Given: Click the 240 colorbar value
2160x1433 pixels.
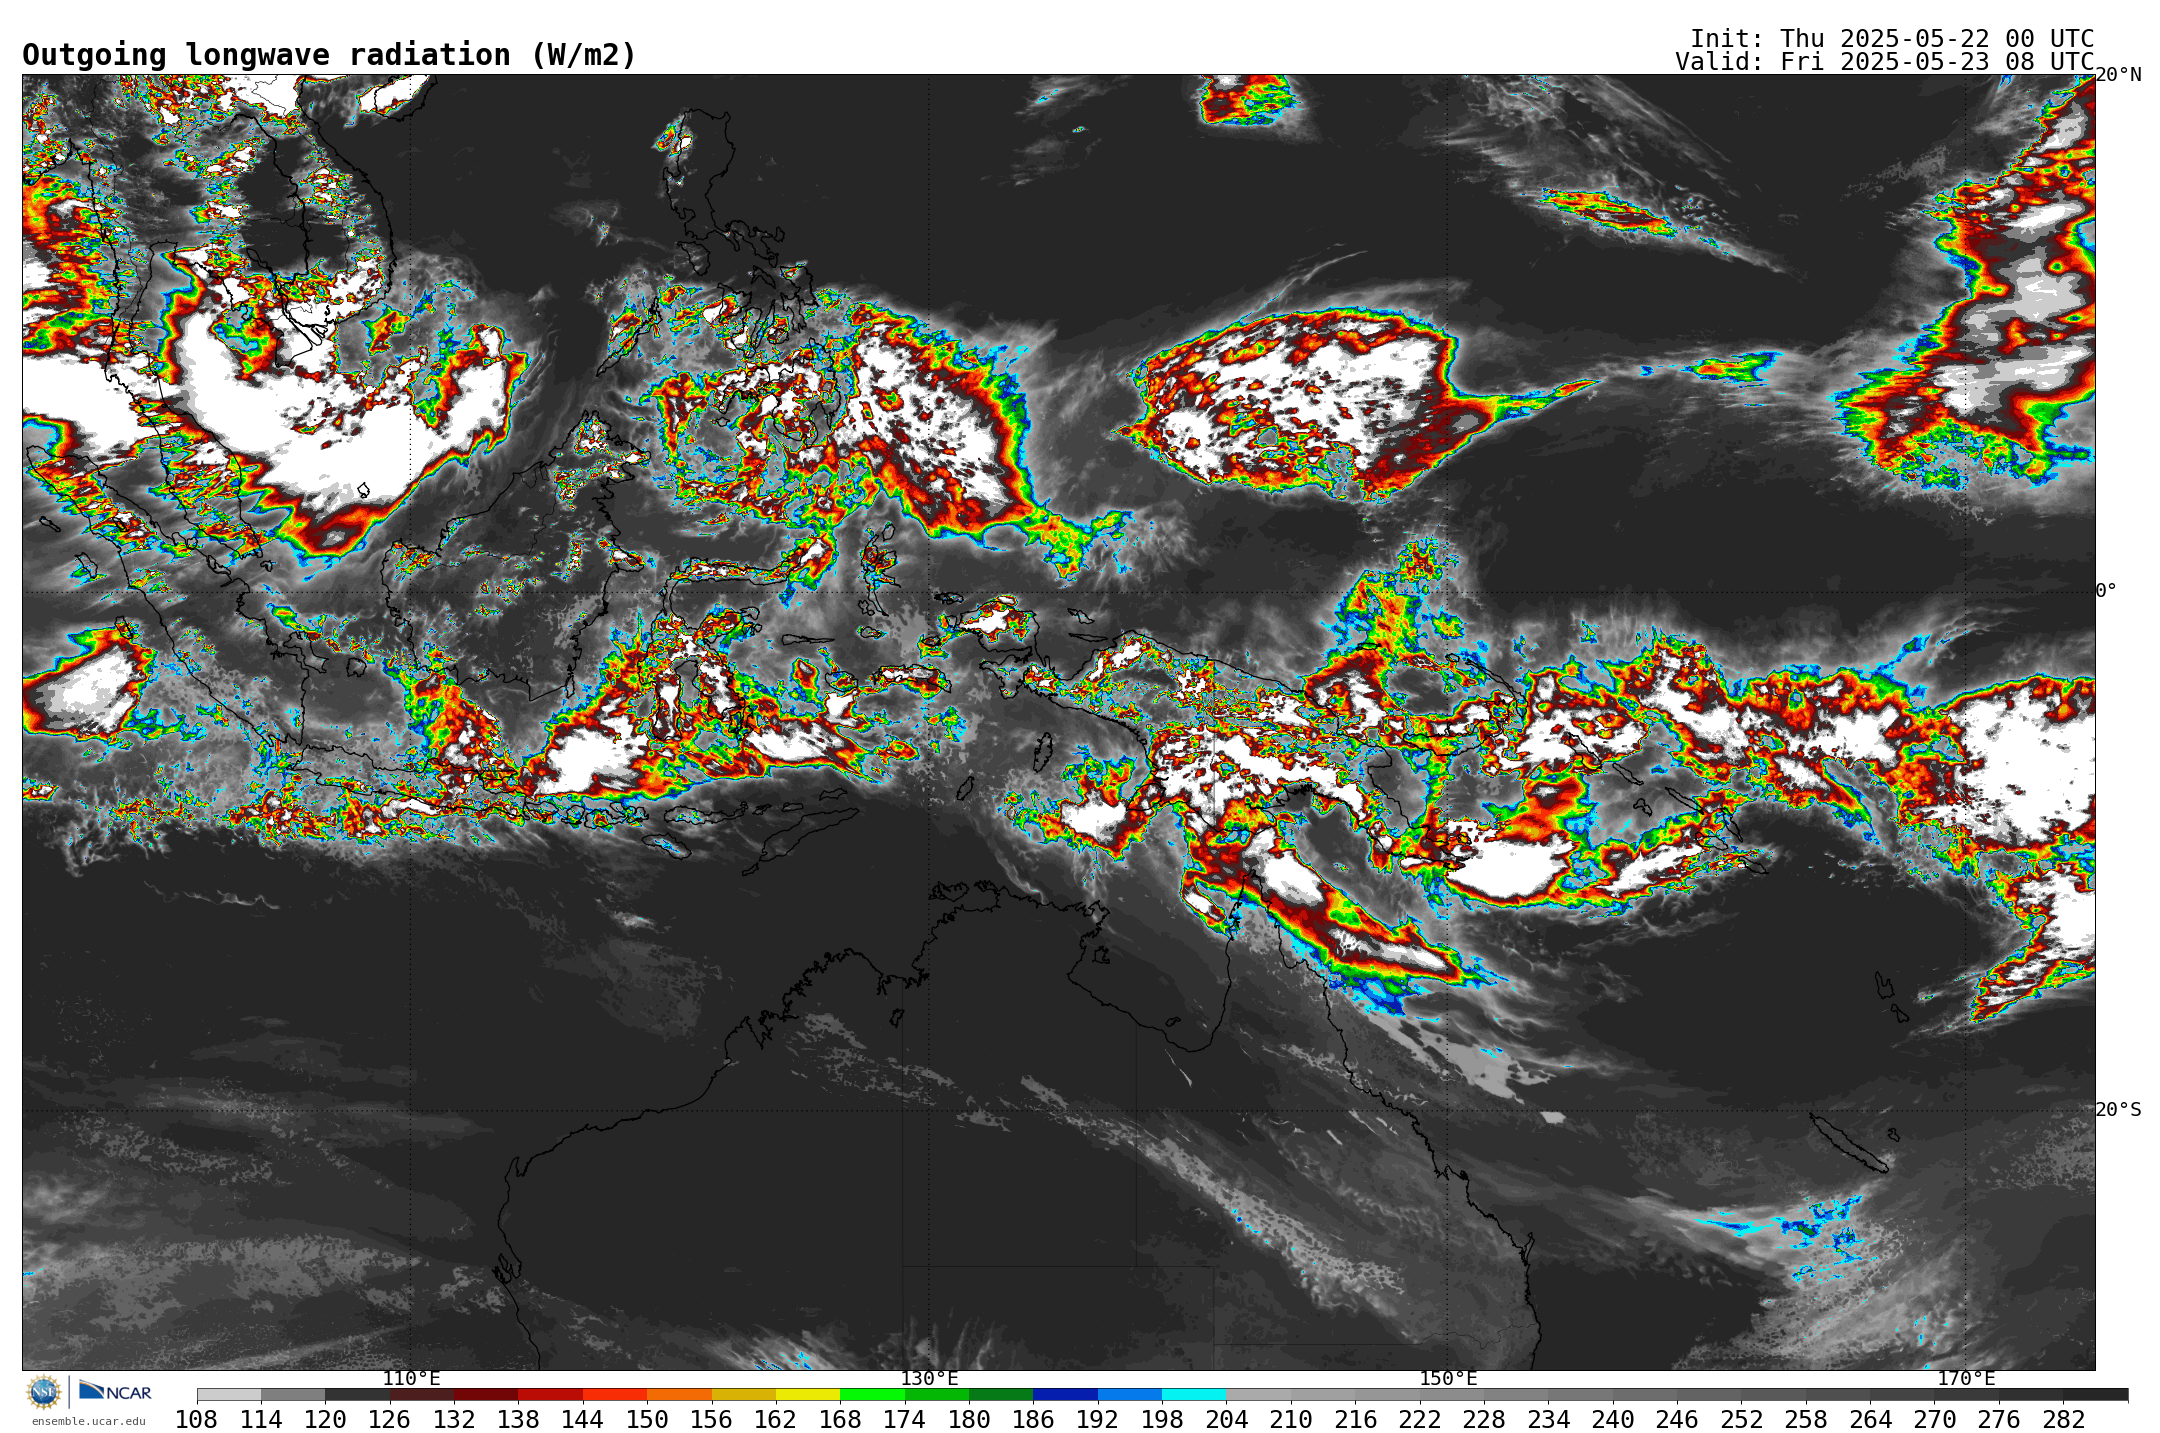Looking at the screenshot, I should pyautogui.click(x=1612, y=1420).
